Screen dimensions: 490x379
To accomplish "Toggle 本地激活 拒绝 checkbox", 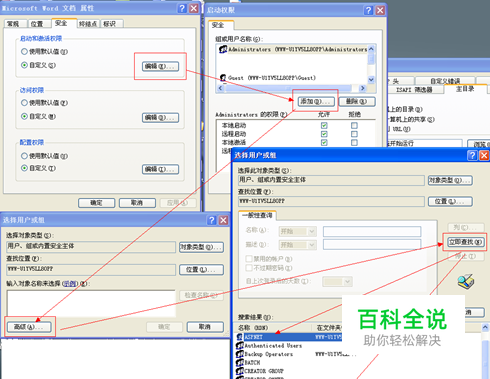I will point(354,142).
